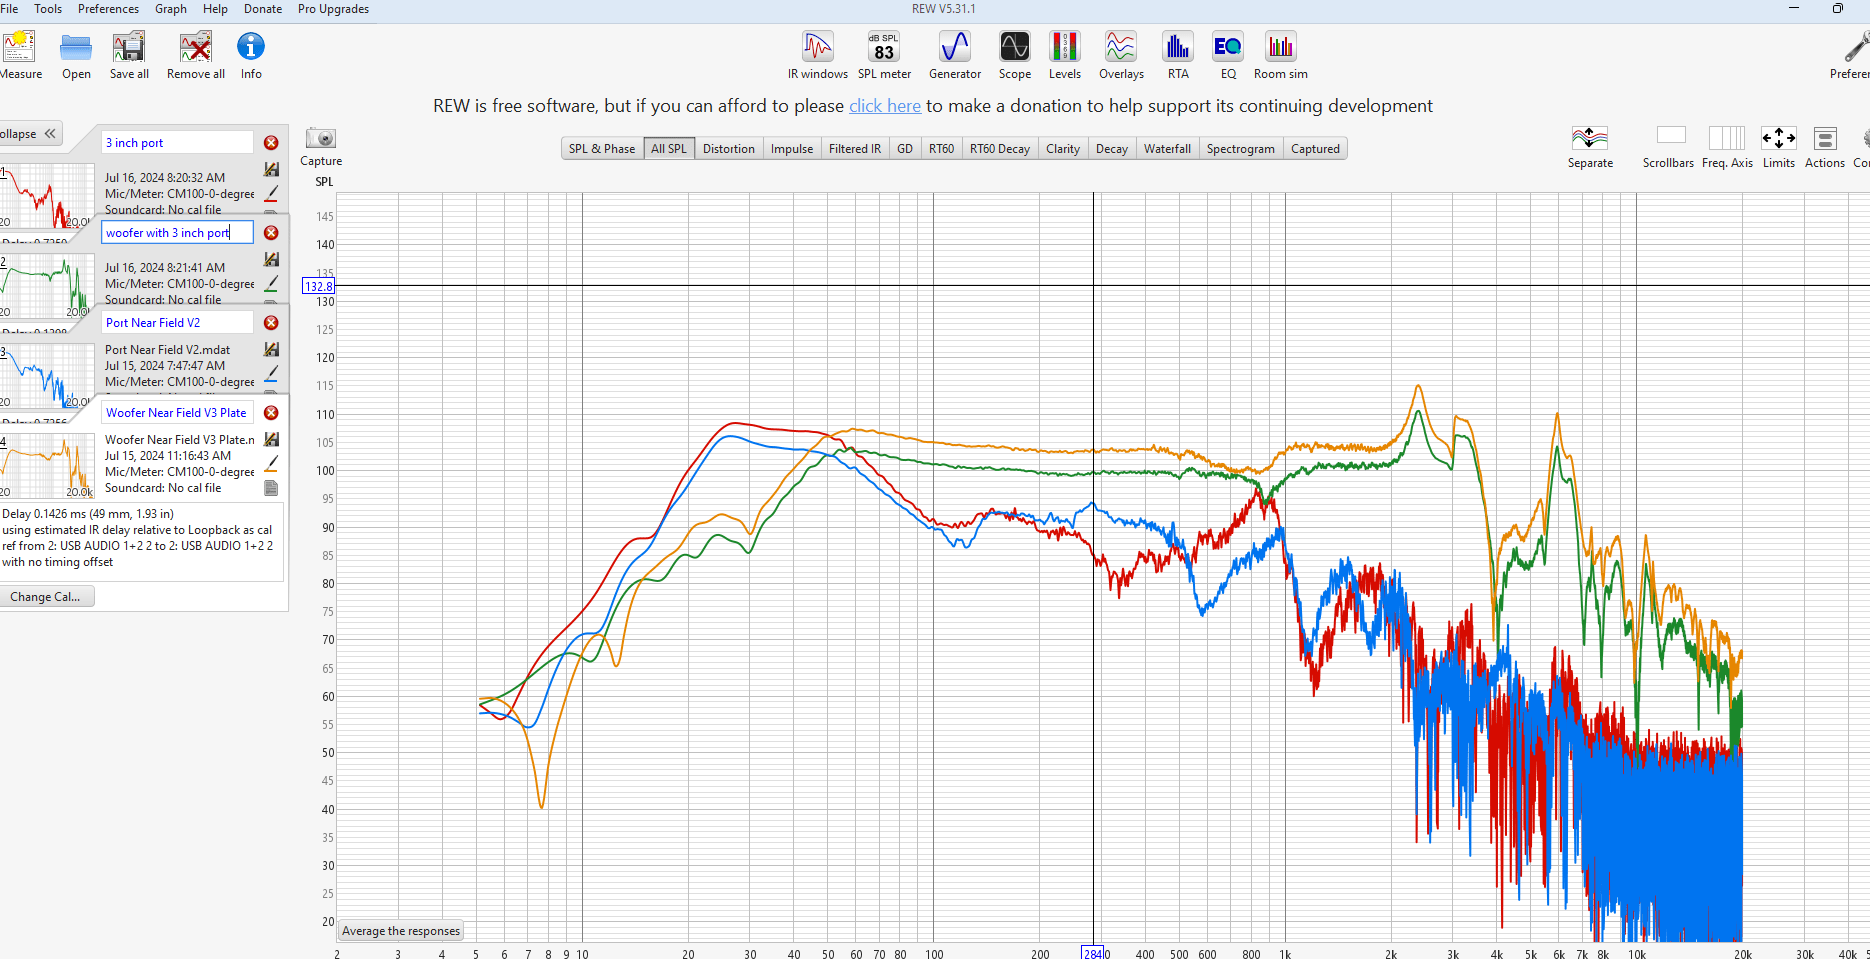
Task: Remove 'woofer with 3 inch port' measurement
Action: [271, 233]
